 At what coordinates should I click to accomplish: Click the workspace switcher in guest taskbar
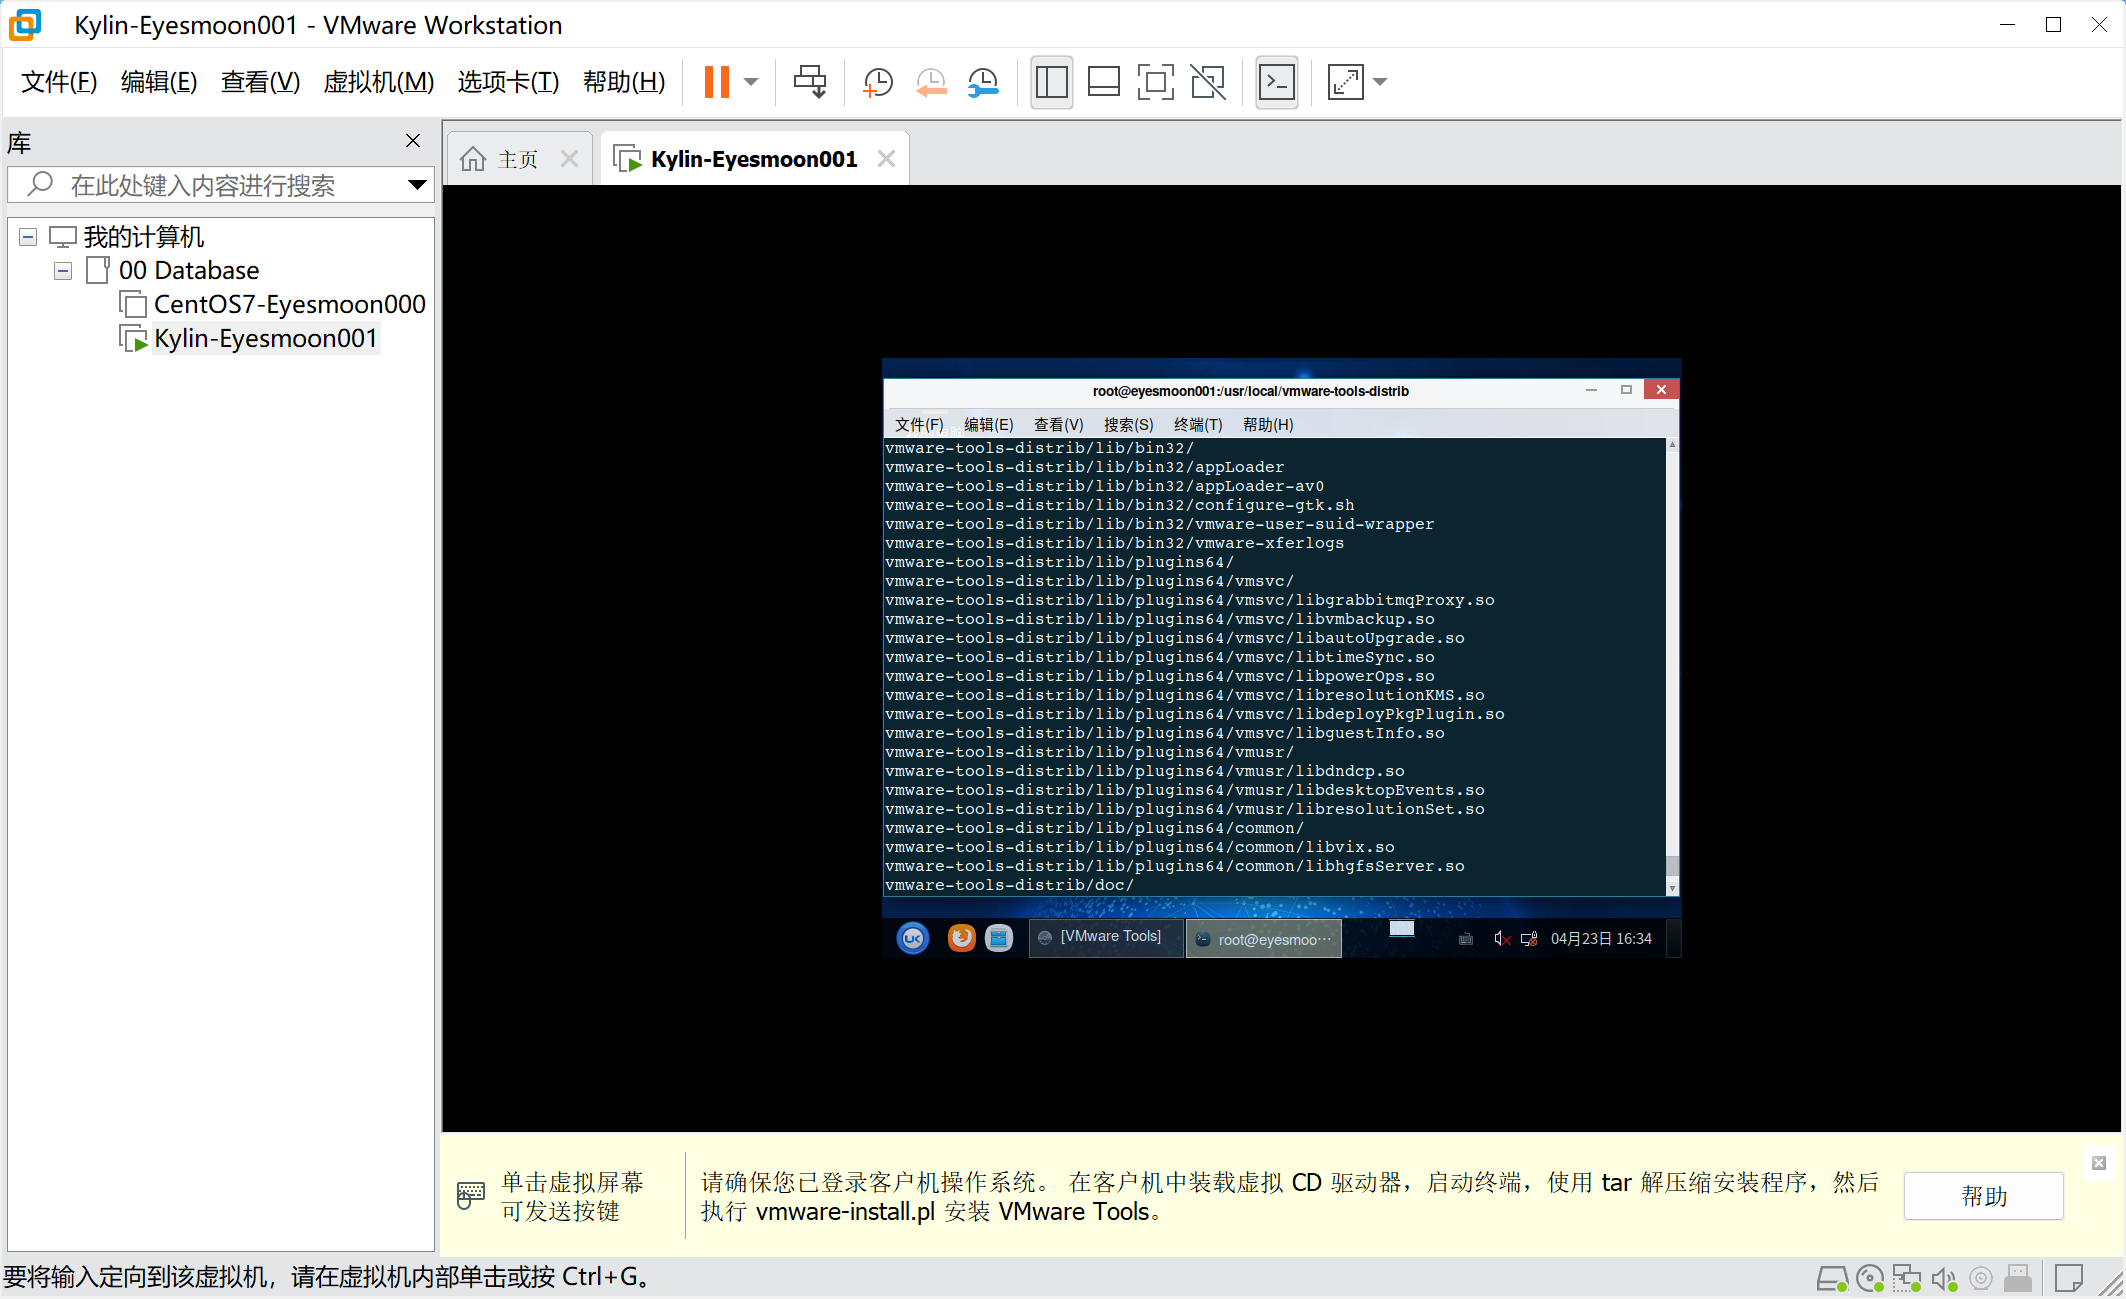(x=1402, y=929)
